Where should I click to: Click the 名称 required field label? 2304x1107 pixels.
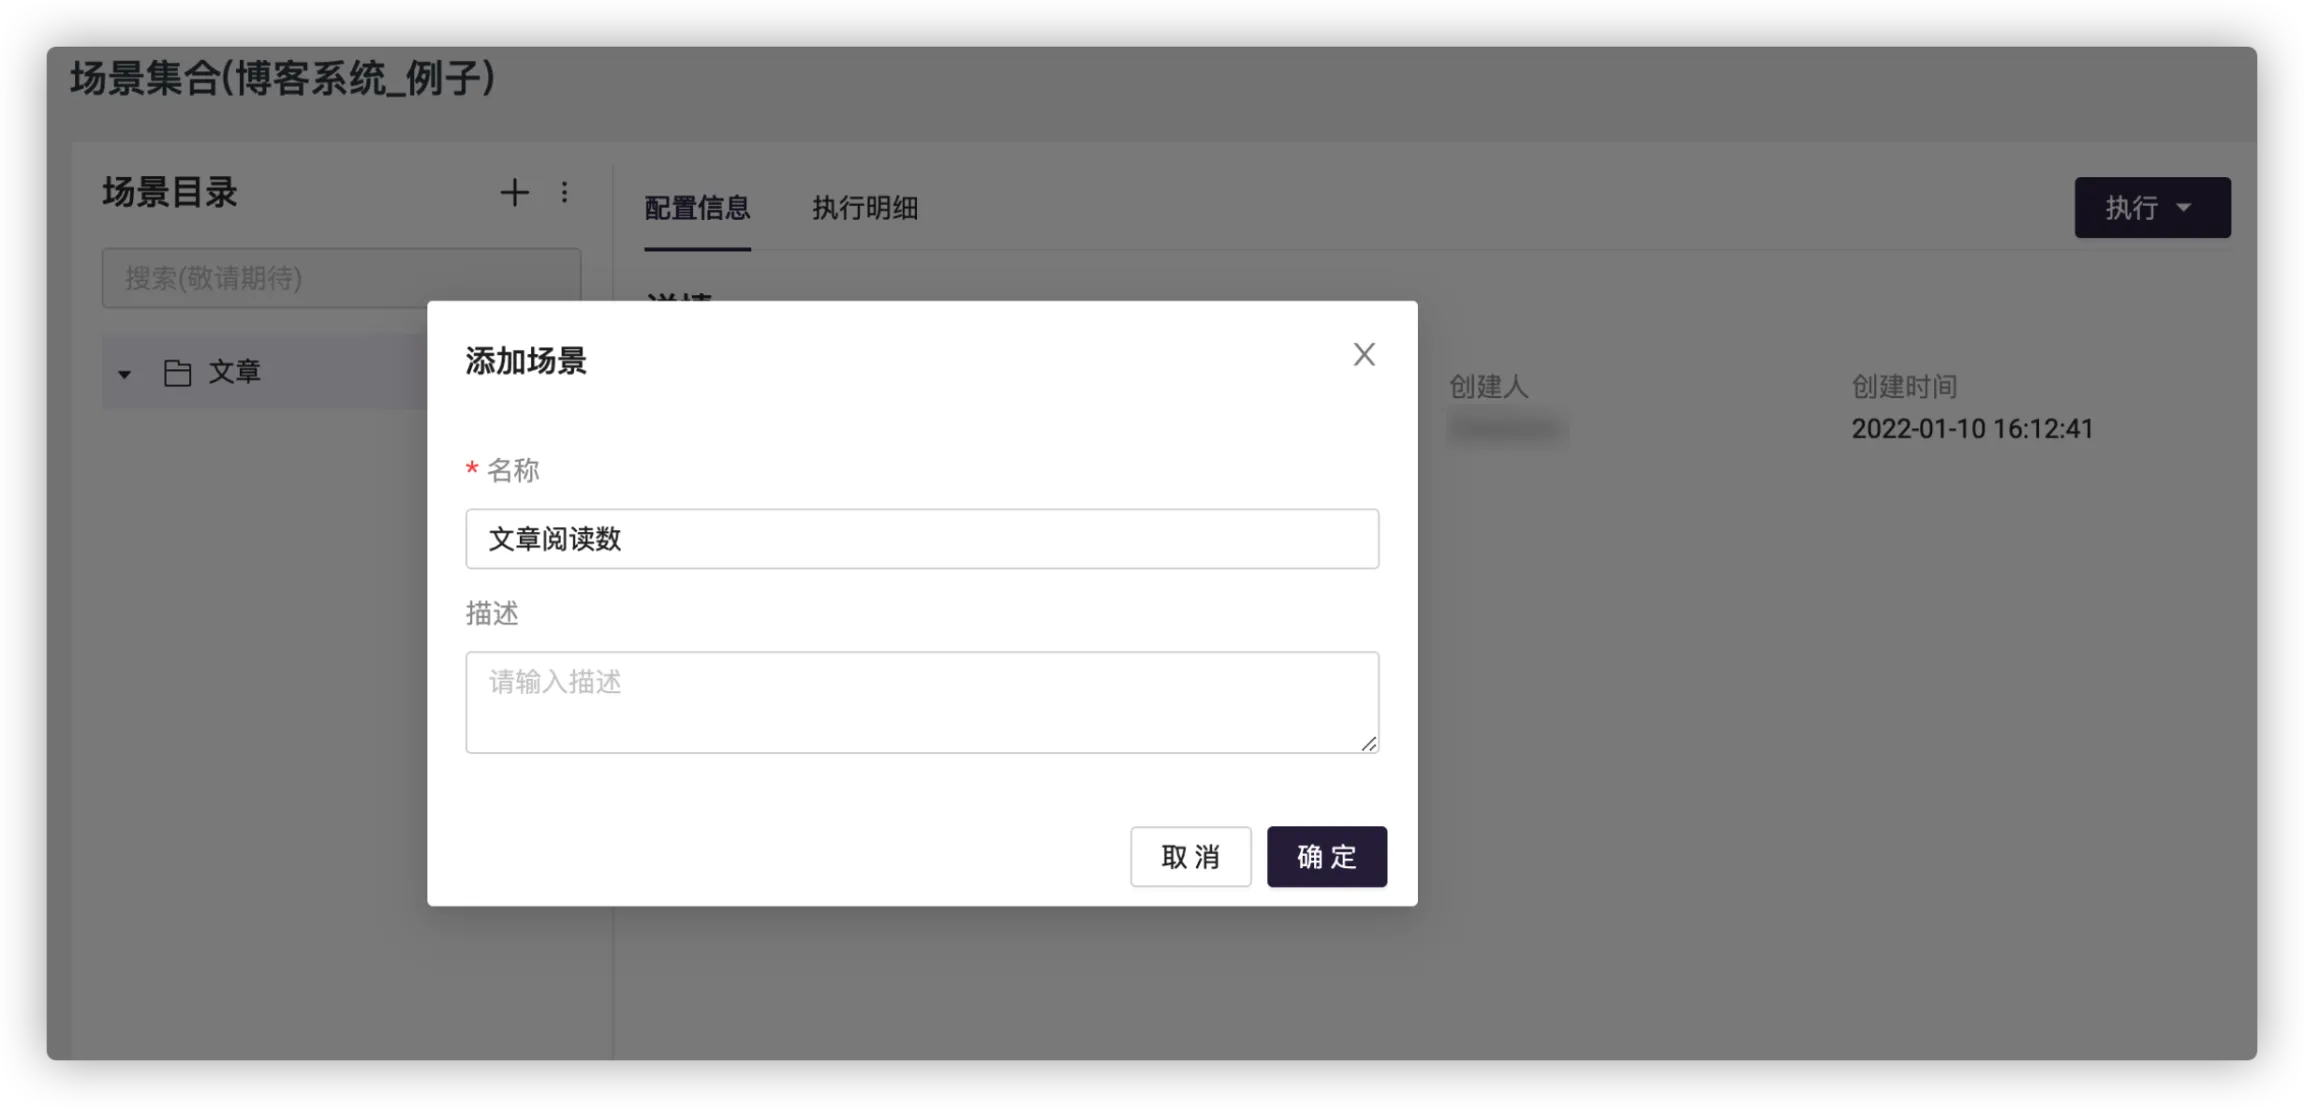(x=512, y=470)
